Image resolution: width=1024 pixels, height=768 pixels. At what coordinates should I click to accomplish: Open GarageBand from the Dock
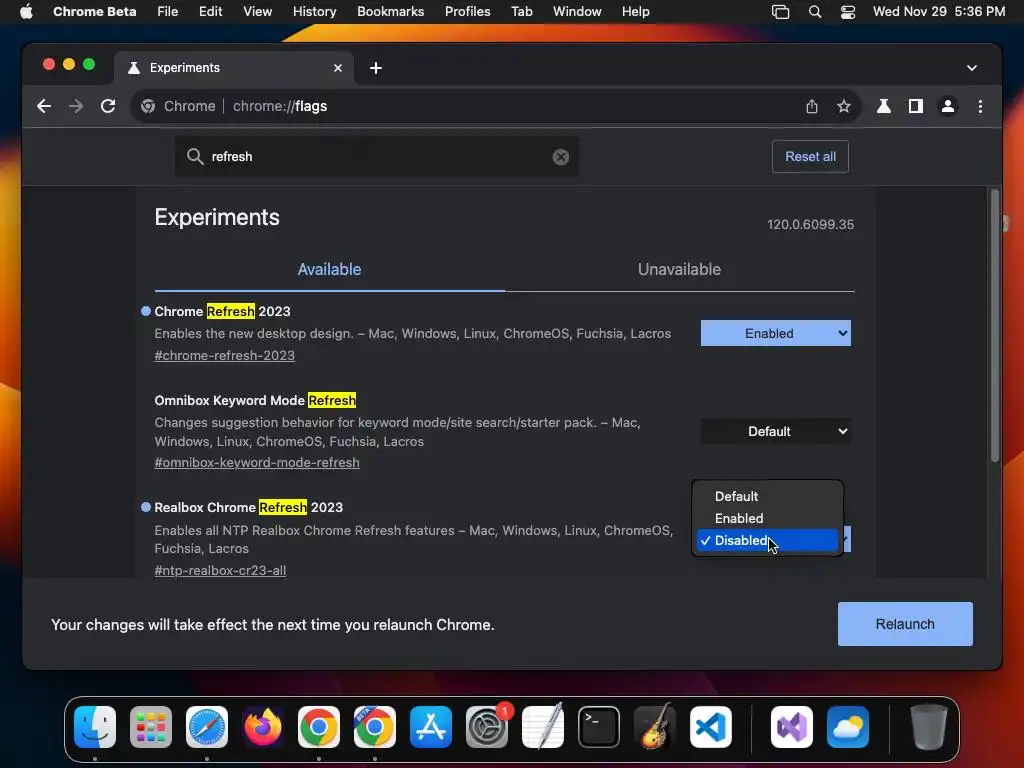[655, 727]
